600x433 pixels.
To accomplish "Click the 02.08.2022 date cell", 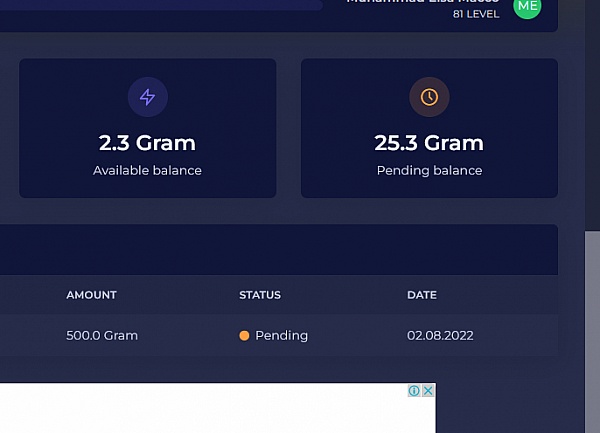I will [440, 335].
